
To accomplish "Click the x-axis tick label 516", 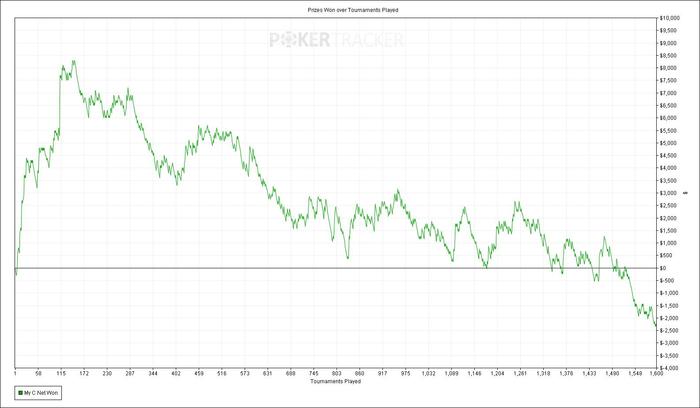I will [x=222, y=373].
